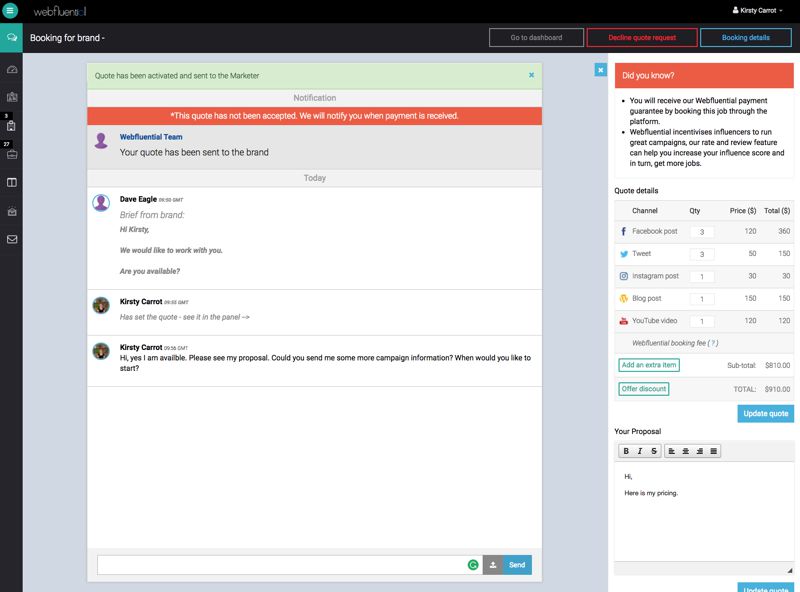Click the YouTube video quantity field
The height and width of the screenshot is (592, 800).
click(702, 322)
